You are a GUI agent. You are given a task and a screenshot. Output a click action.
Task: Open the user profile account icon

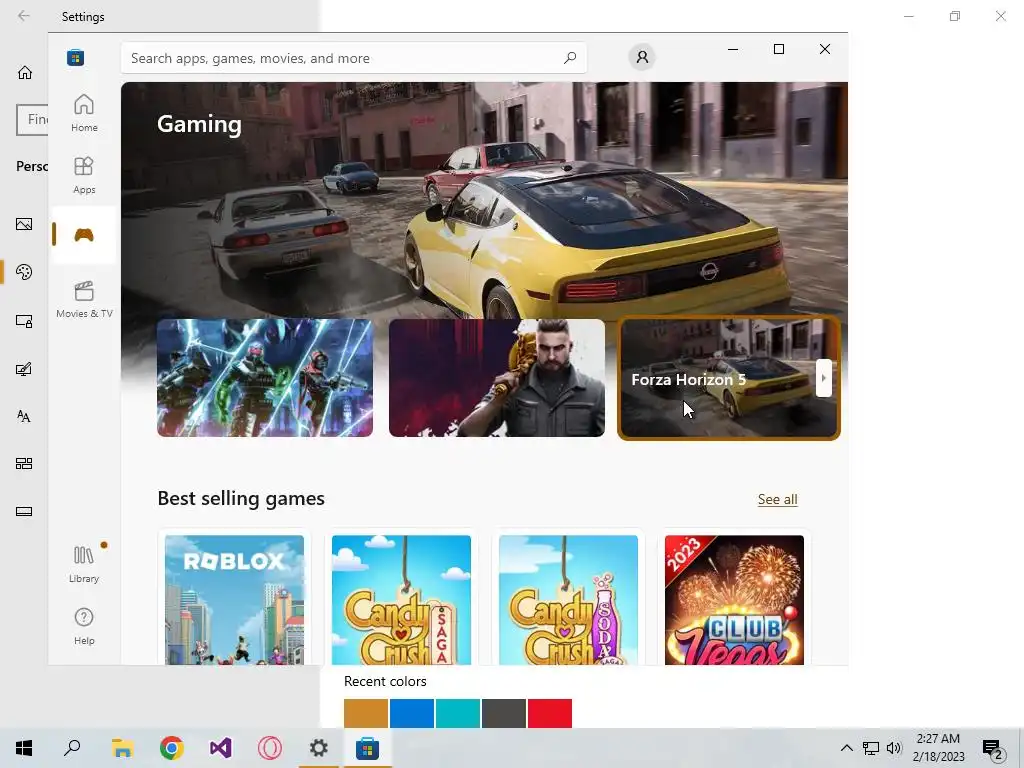click(642, 57)
